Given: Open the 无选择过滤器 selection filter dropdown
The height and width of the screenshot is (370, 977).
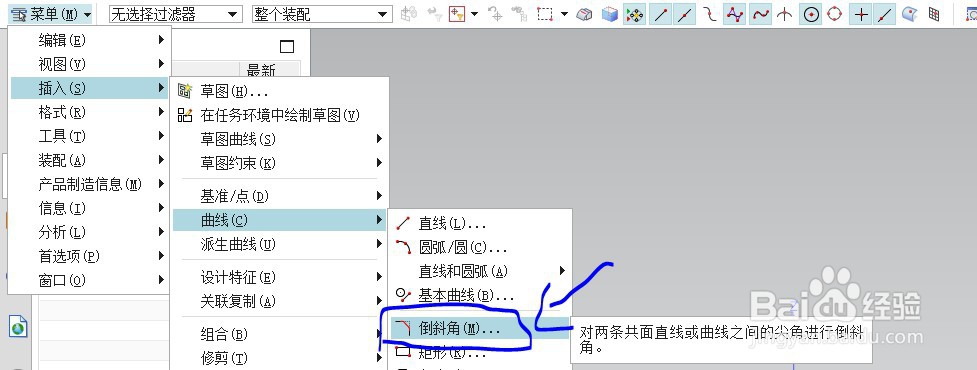Looking at the screenshot, I should click(175, 14).
